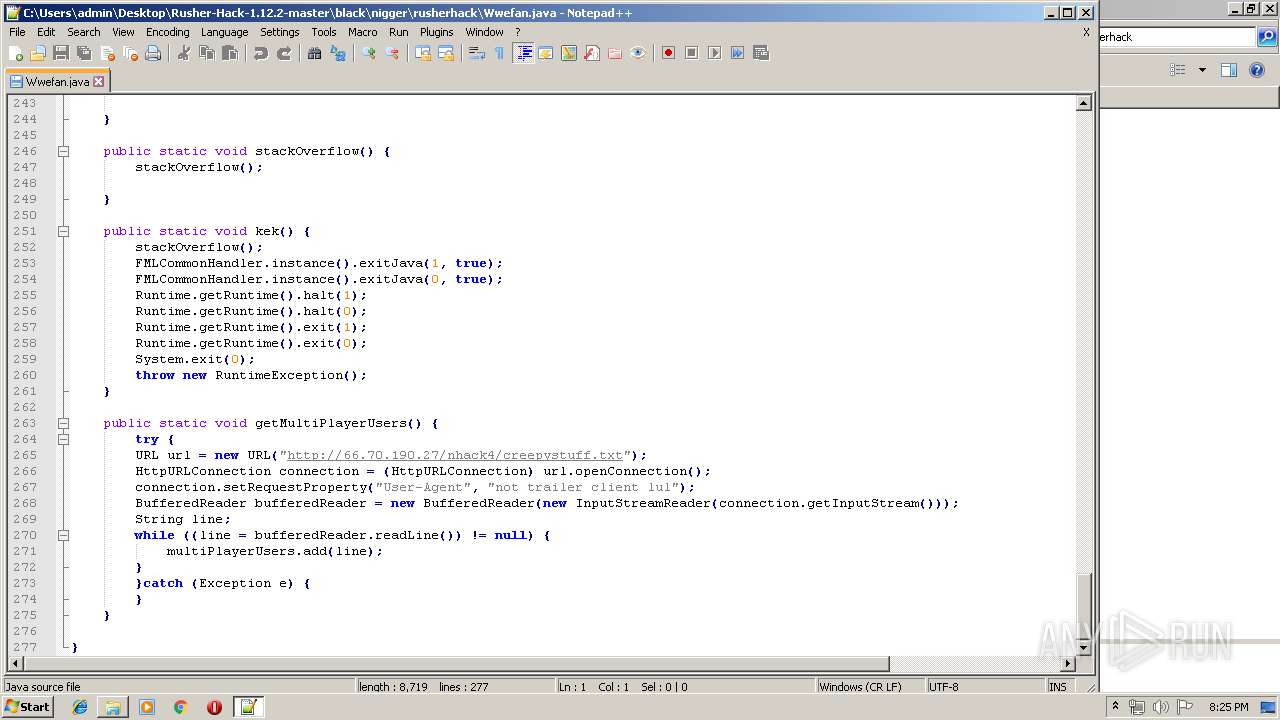
Task: Click the Explorer search magnifier button
Action: [x=1267, y=37]
